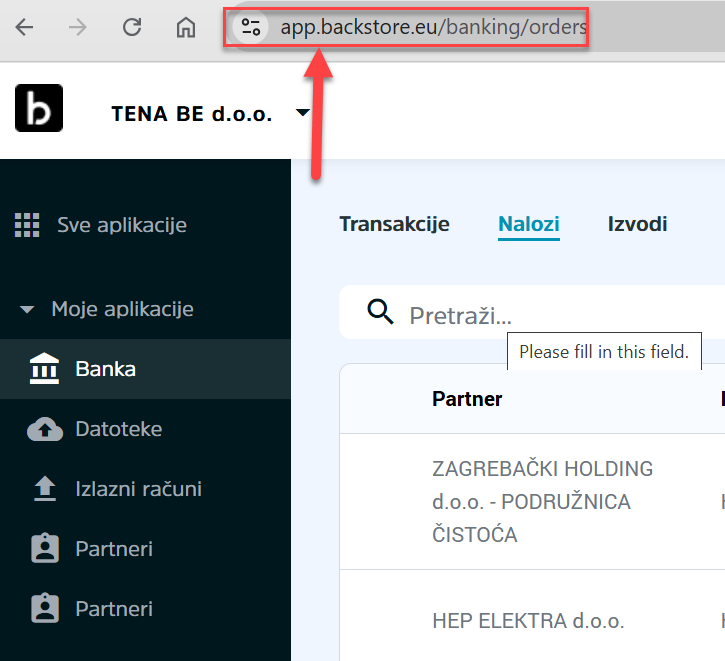Click the browser back arrow

point(24,28)
